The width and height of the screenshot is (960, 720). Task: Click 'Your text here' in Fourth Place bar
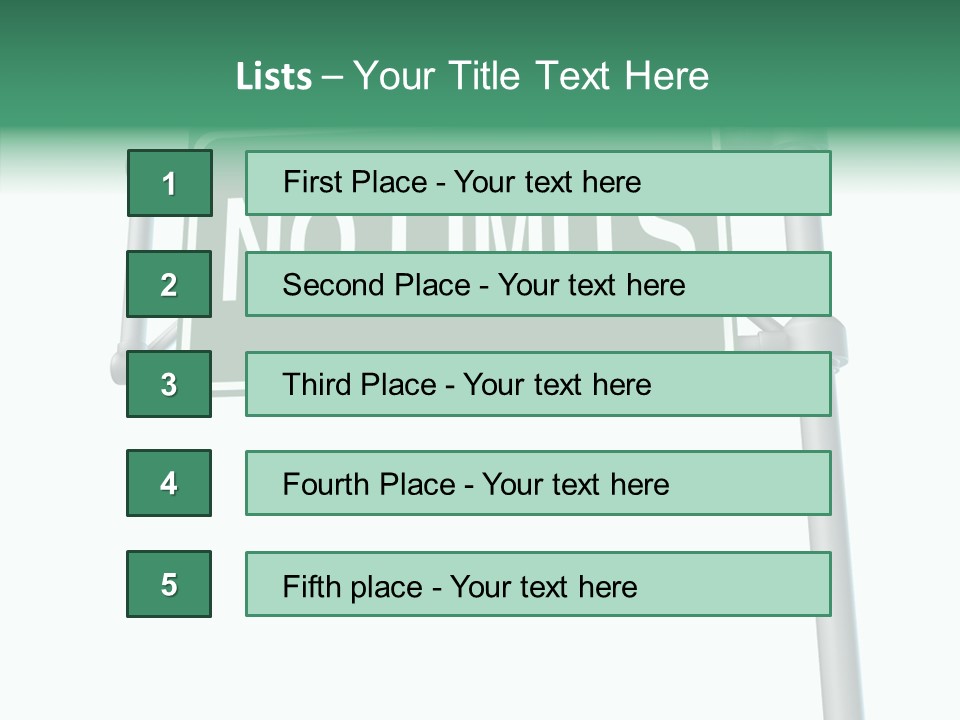pyautogui.click(x=575, y=485)
